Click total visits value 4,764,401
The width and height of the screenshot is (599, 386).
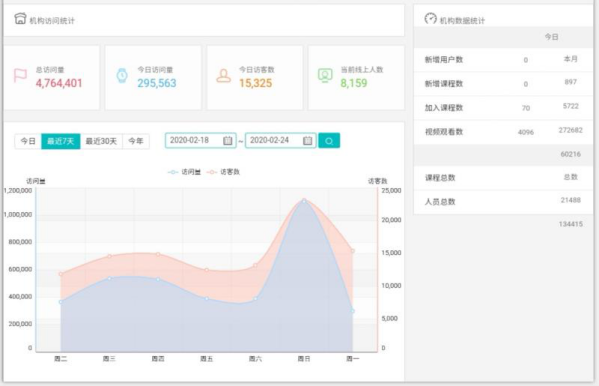(x=59, y=83)
